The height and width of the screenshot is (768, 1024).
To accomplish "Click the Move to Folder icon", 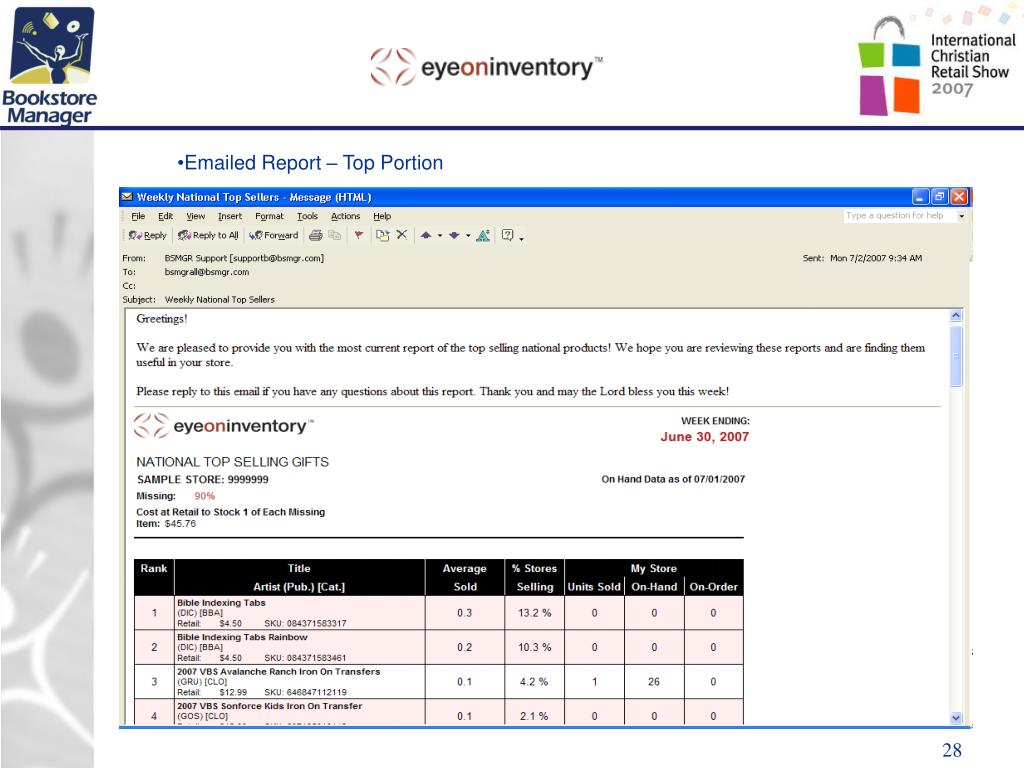I will [x=383, y=235].
